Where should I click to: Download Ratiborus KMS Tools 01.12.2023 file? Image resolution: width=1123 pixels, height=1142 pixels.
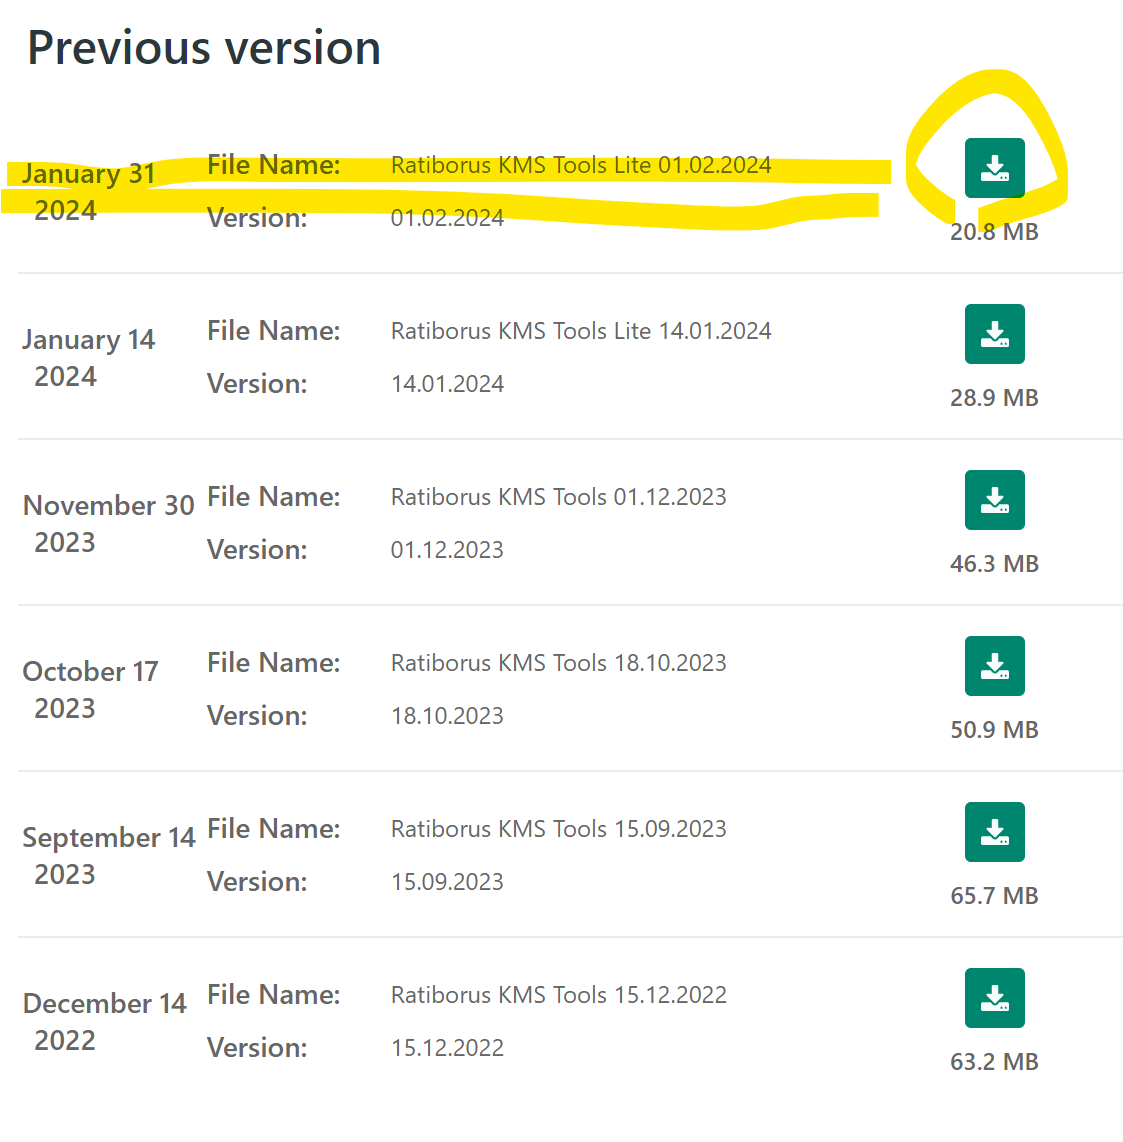coord(994,500)
